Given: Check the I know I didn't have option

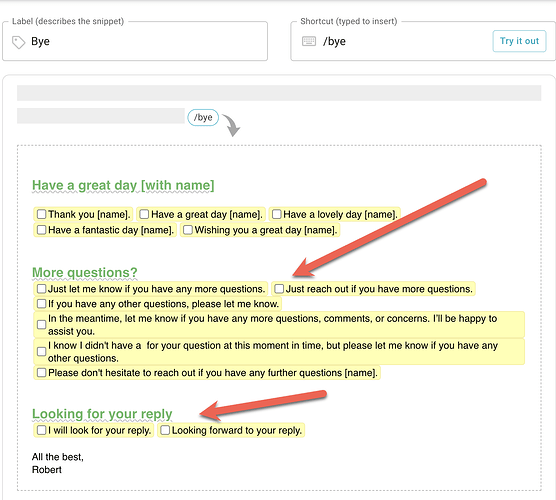Looking at the screenshot, I should (41, 351).
